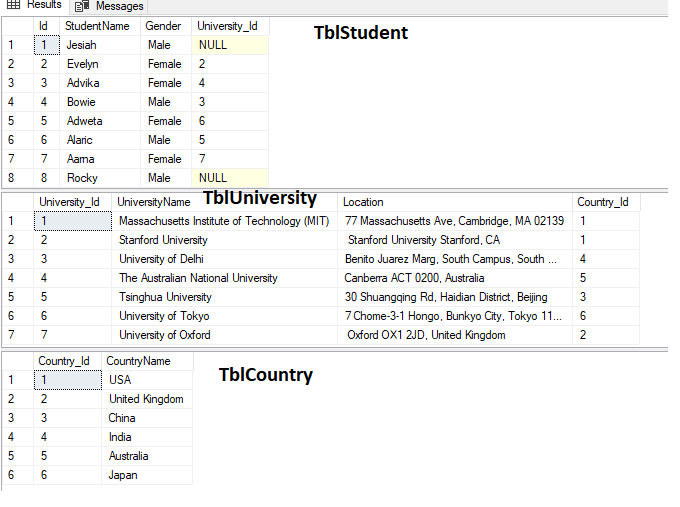Screen dimensions: 680x507
Task: Click the cell with student Alaric
Action: (x=100, y=140)
